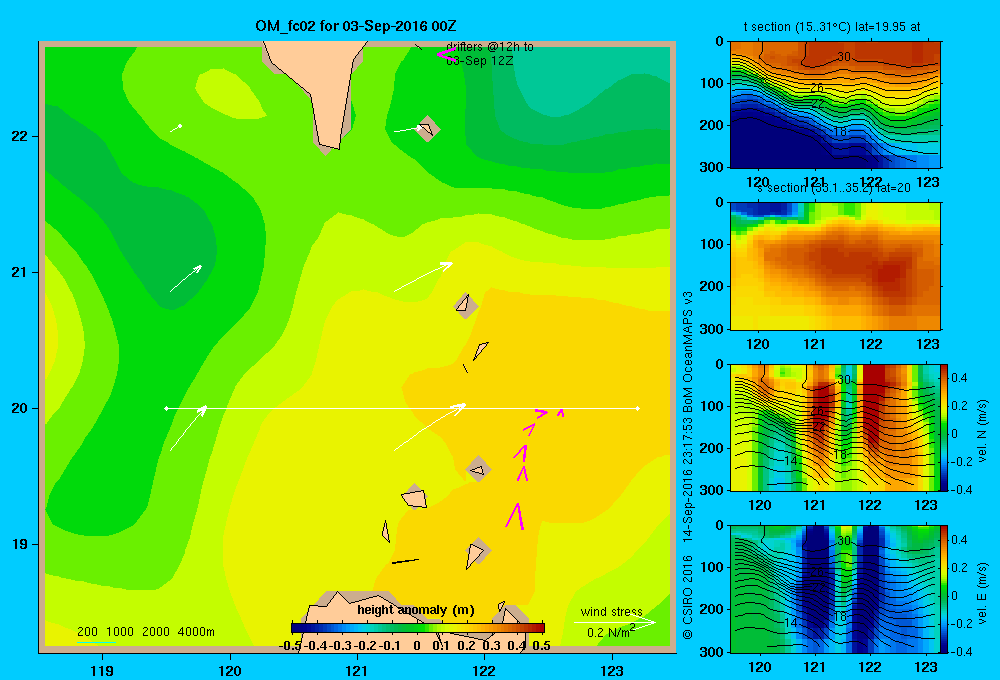Click the white section line at latitude 20
Viewport: 1000px width, 680px height.
pos(402,408)
